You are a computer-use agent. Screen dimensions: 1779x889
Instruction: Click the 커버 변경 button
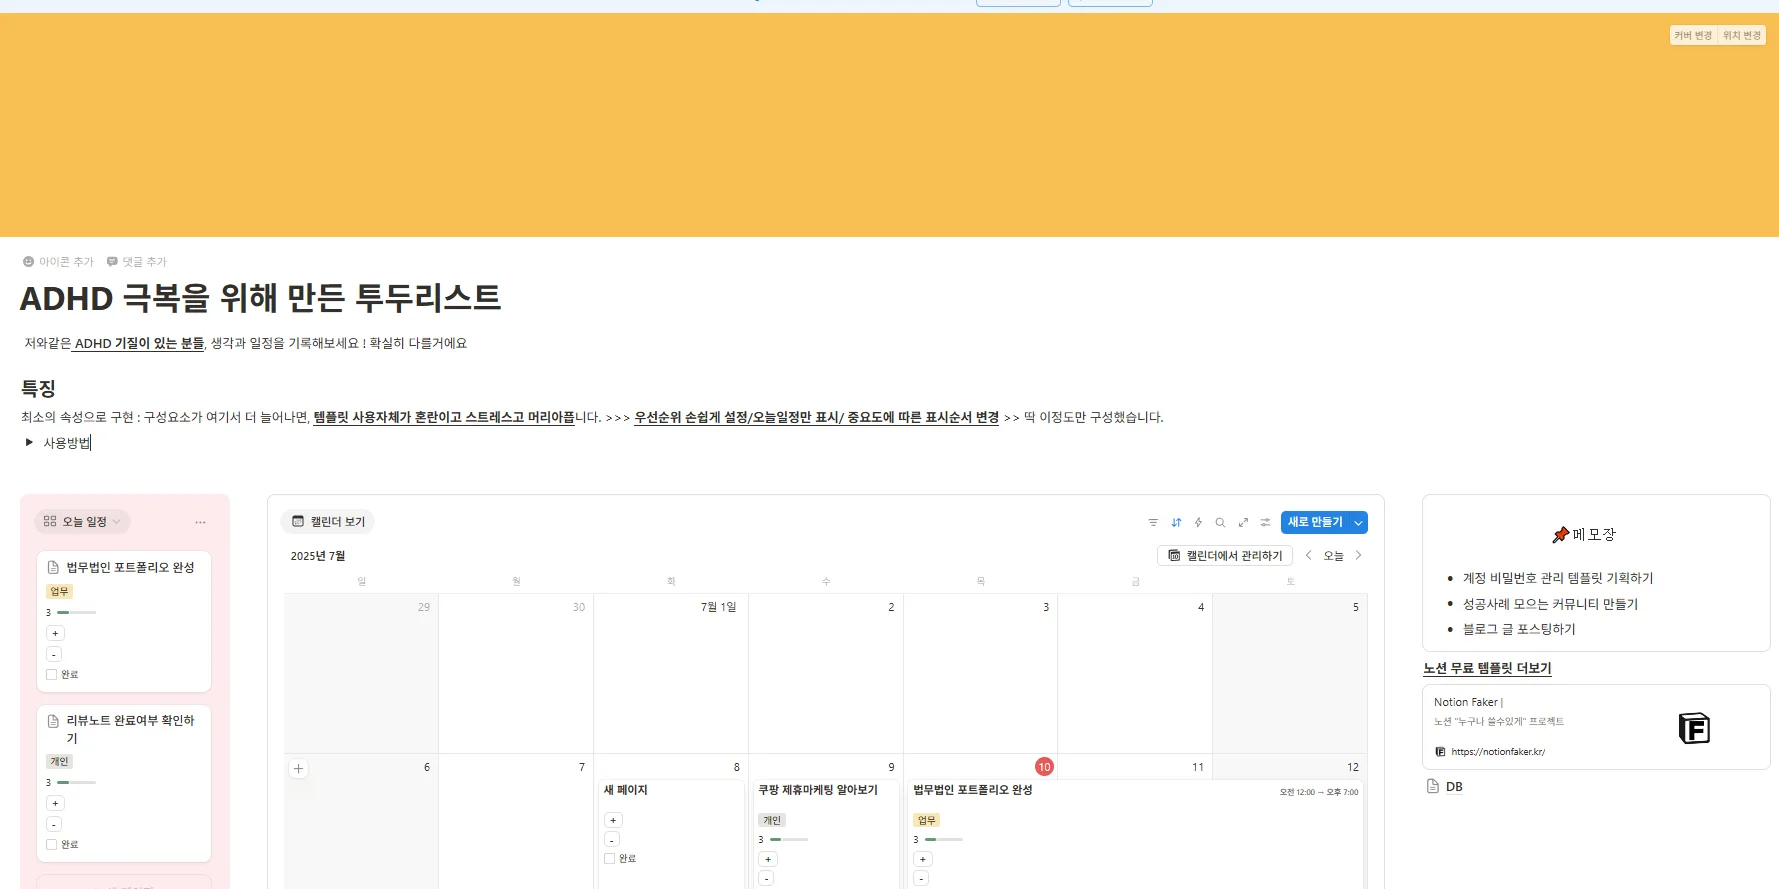tap(1693, 35)
